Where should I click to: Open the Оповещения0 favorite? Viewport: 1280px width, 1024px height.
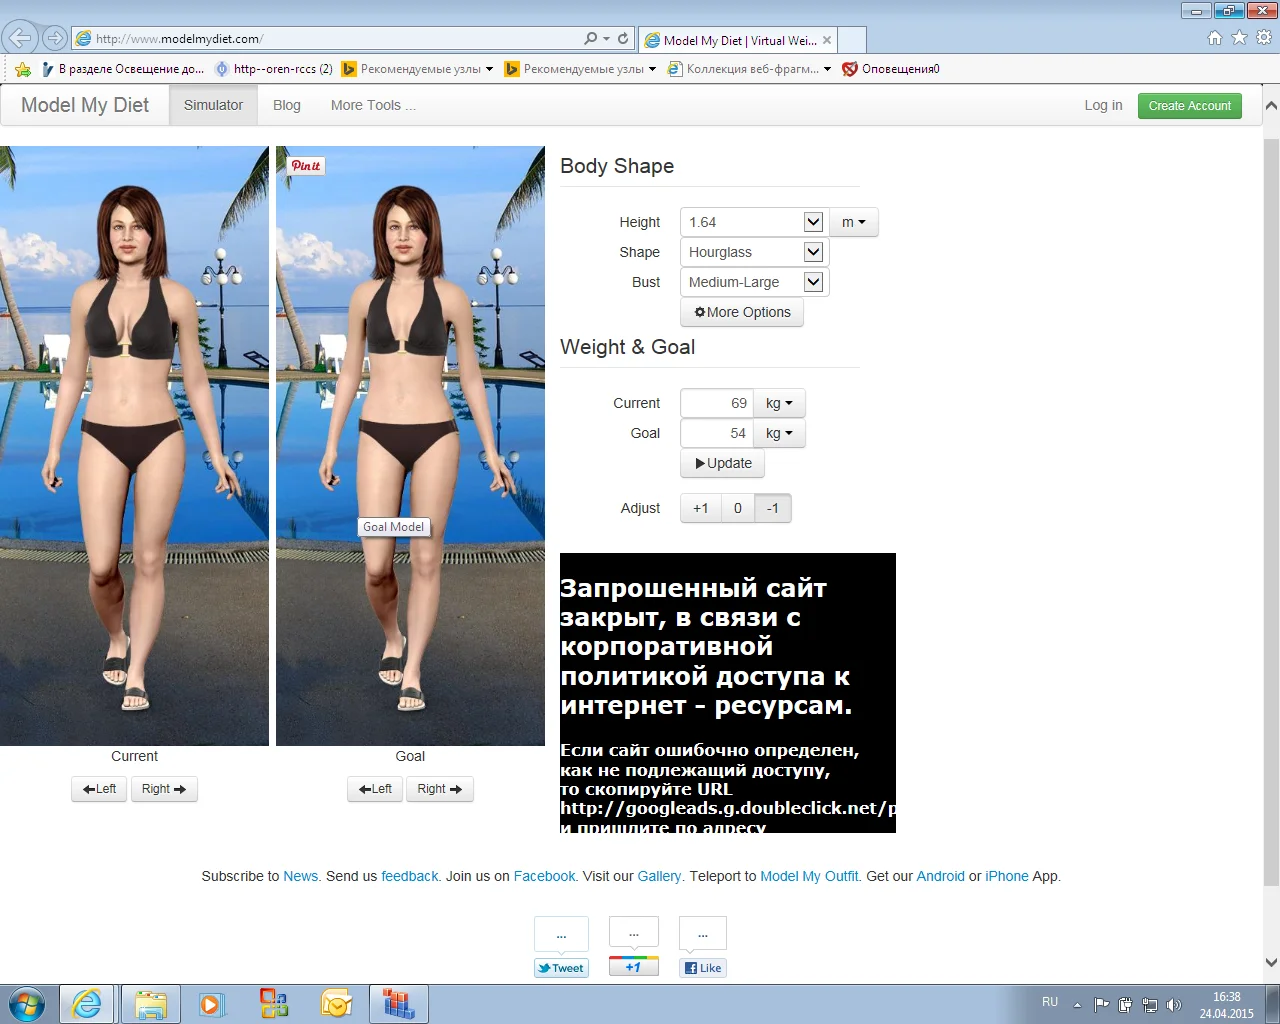click(891, 69)
